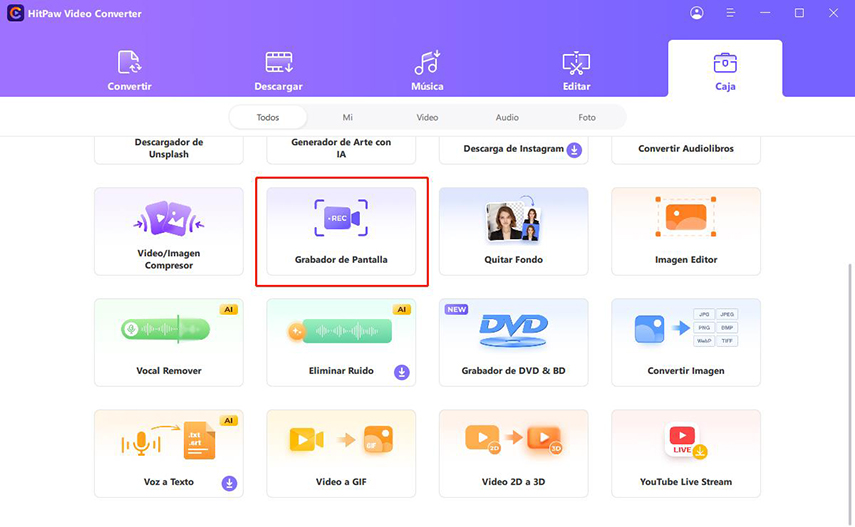The image size is (855, 527).
Task: Click download icon on Voz a Texto card
Action: 229,483
